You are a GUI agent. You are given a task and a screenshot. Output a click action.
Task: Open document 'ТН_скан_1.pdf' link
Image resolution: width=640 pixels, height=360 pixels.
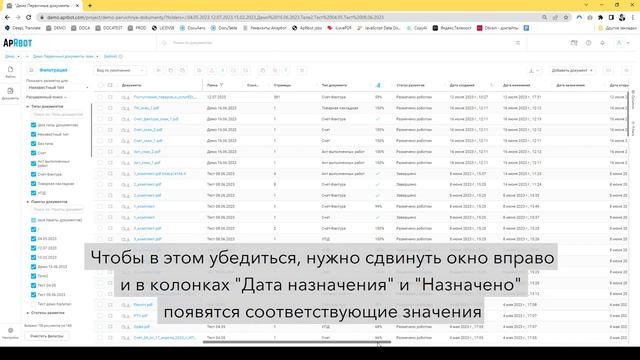pyautogui.click(x=147, y=108)
